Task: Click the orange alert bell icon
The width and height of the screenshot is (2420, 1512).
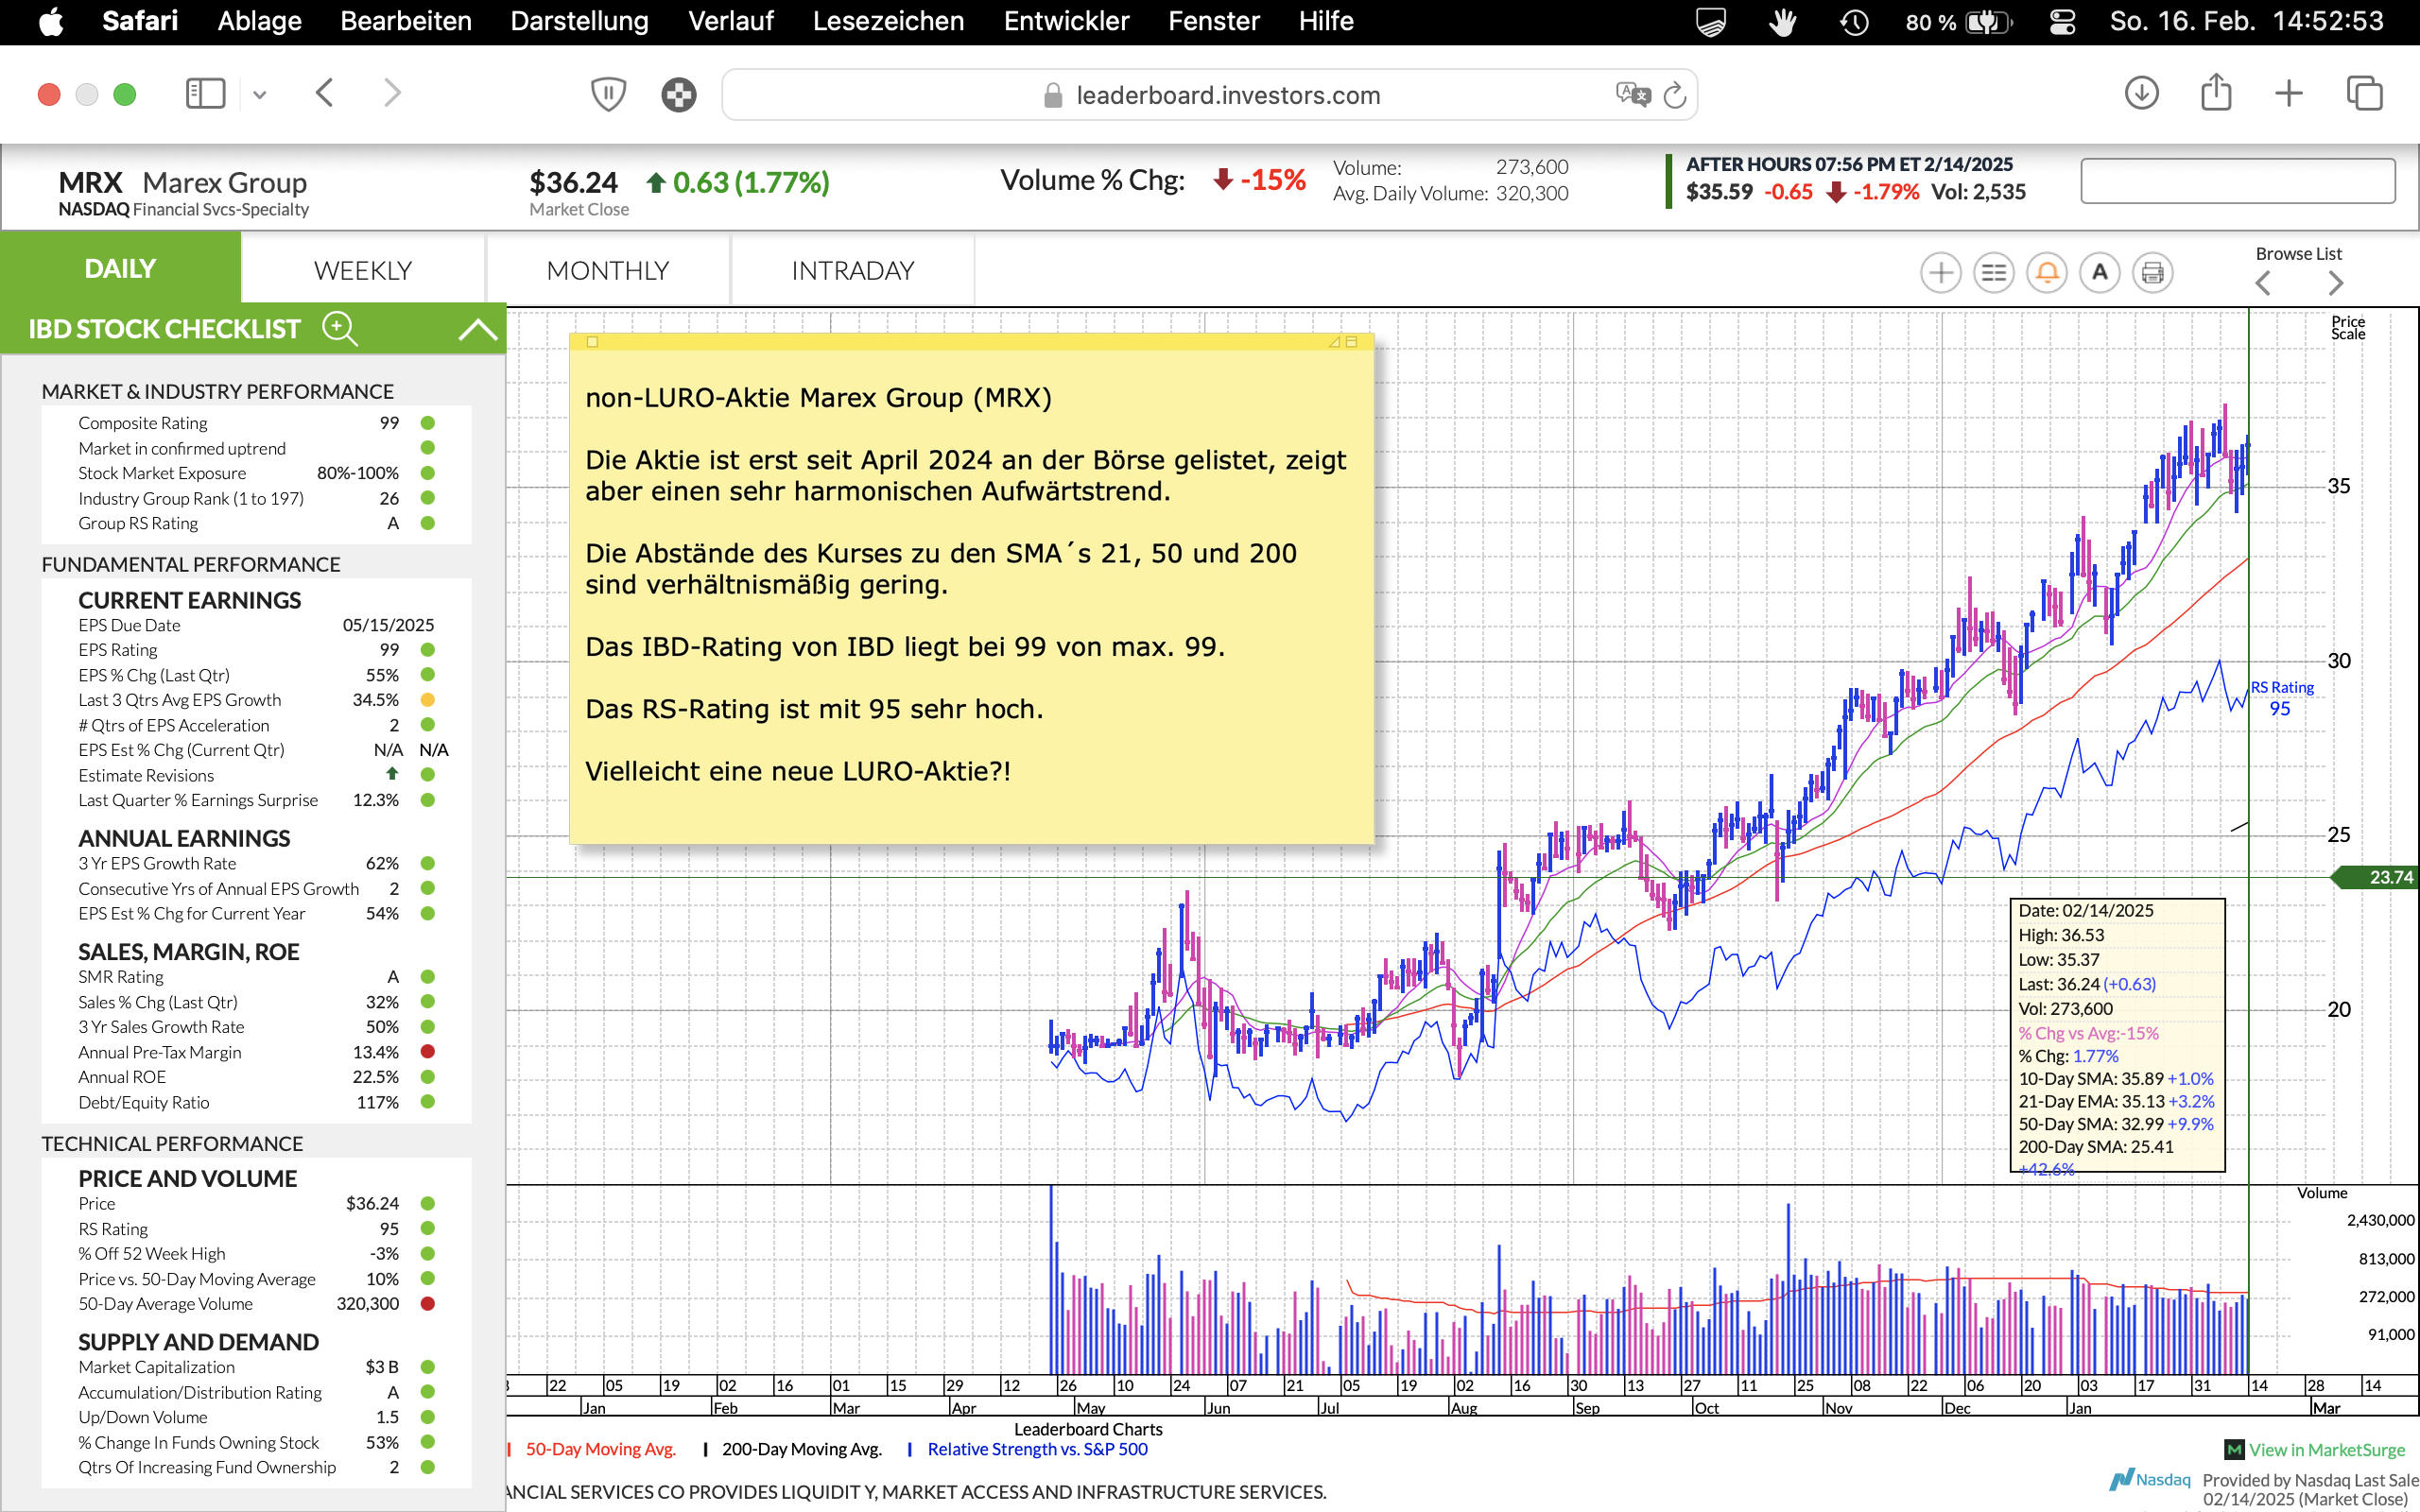Action: 2047,272
